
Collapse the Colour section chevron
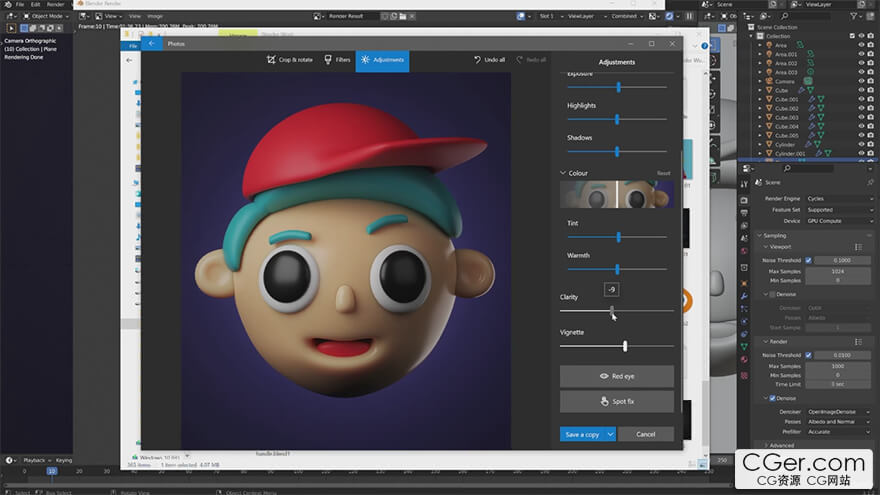click(x=563, y=173)
